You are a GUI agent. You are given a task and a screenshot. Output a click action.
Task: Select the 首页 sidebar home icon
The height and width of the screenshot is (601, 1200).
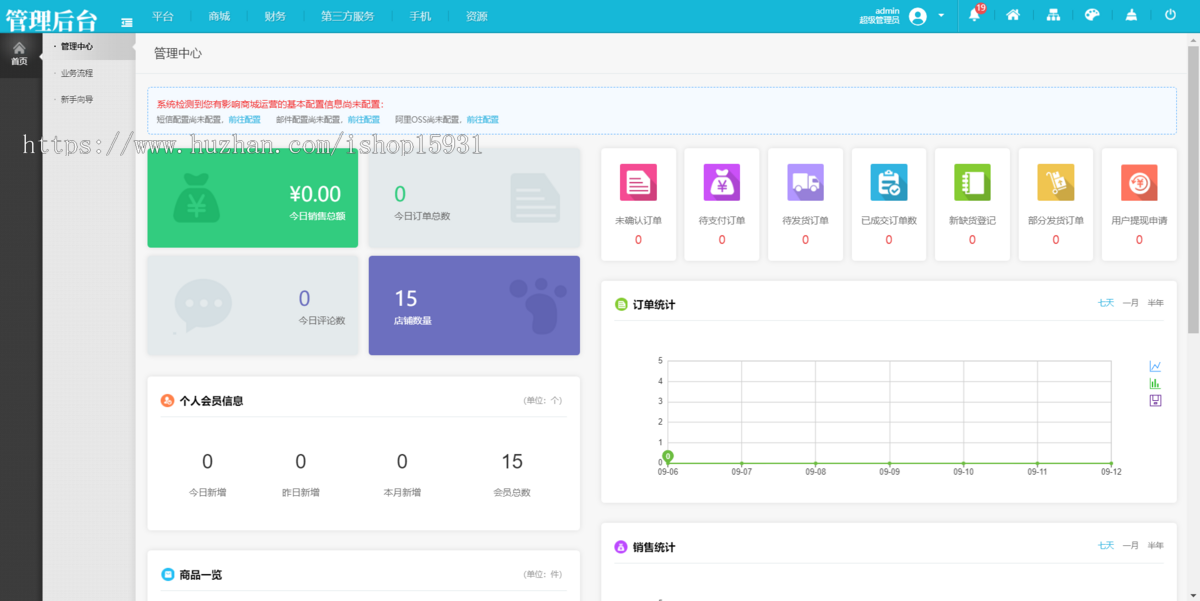point(19,53)
